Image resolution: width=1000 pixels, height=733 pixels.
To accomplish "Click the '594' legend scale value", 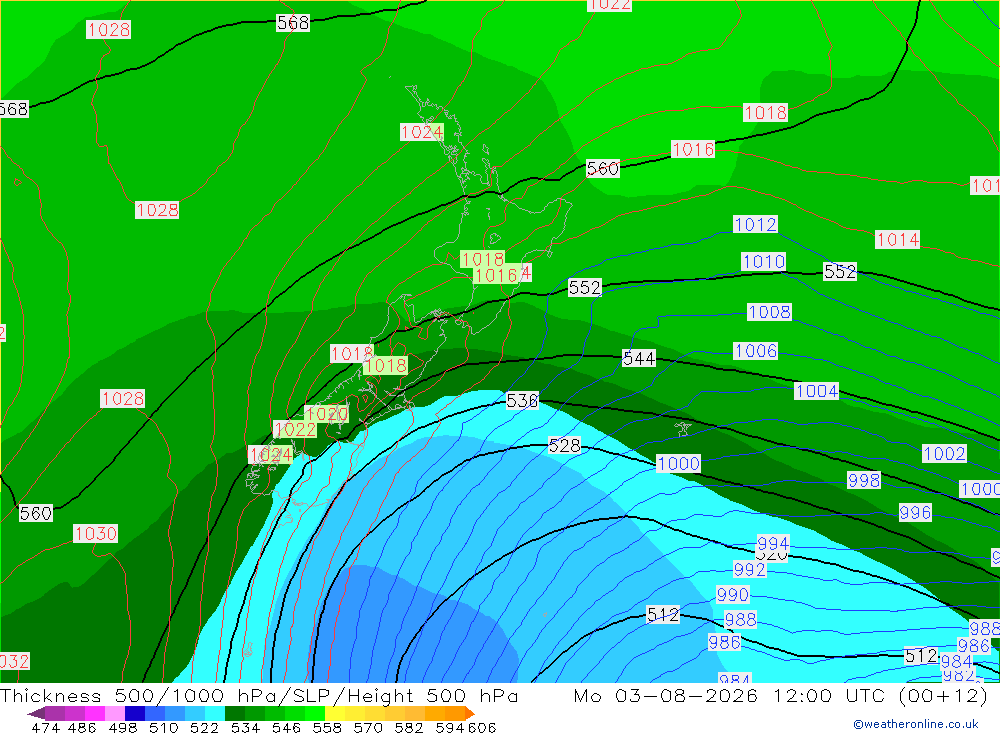I will (x=450, y=727).
